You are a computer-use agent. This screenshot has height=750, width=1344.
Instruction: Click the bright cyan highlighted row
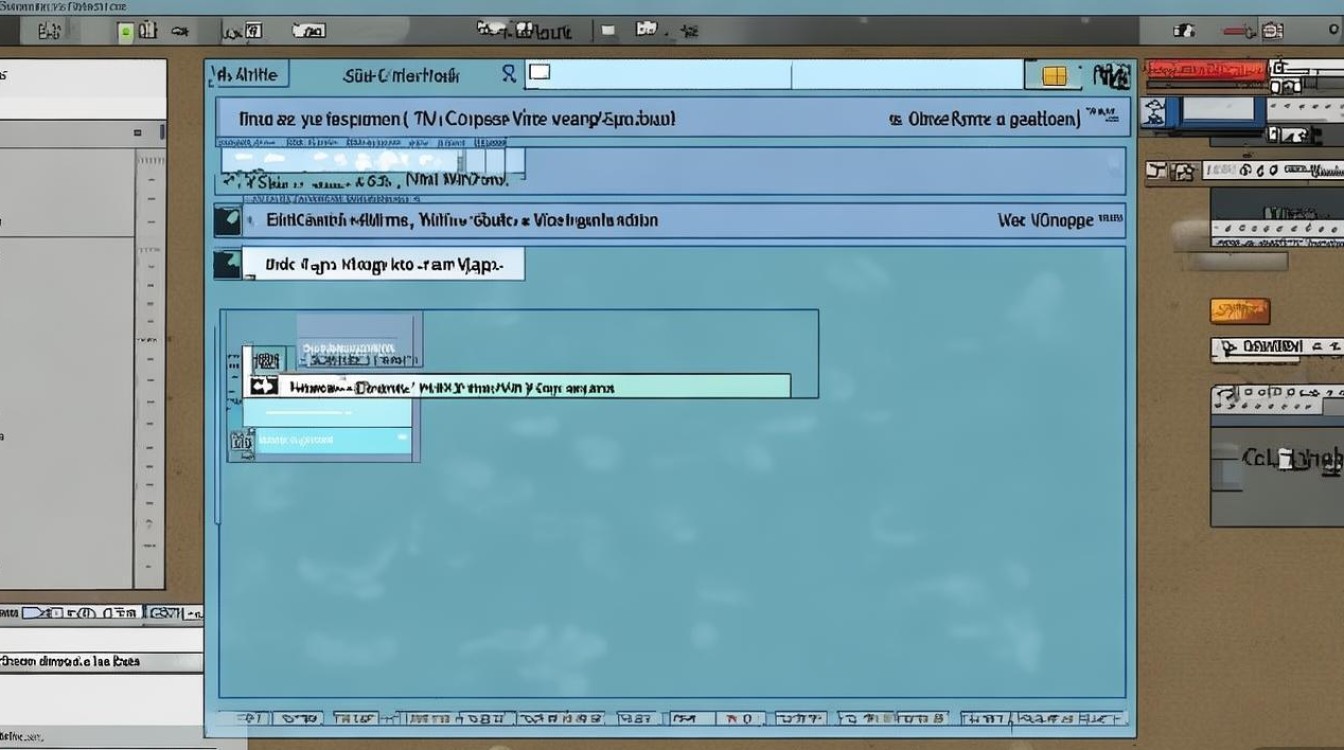[x=334, y=440]
